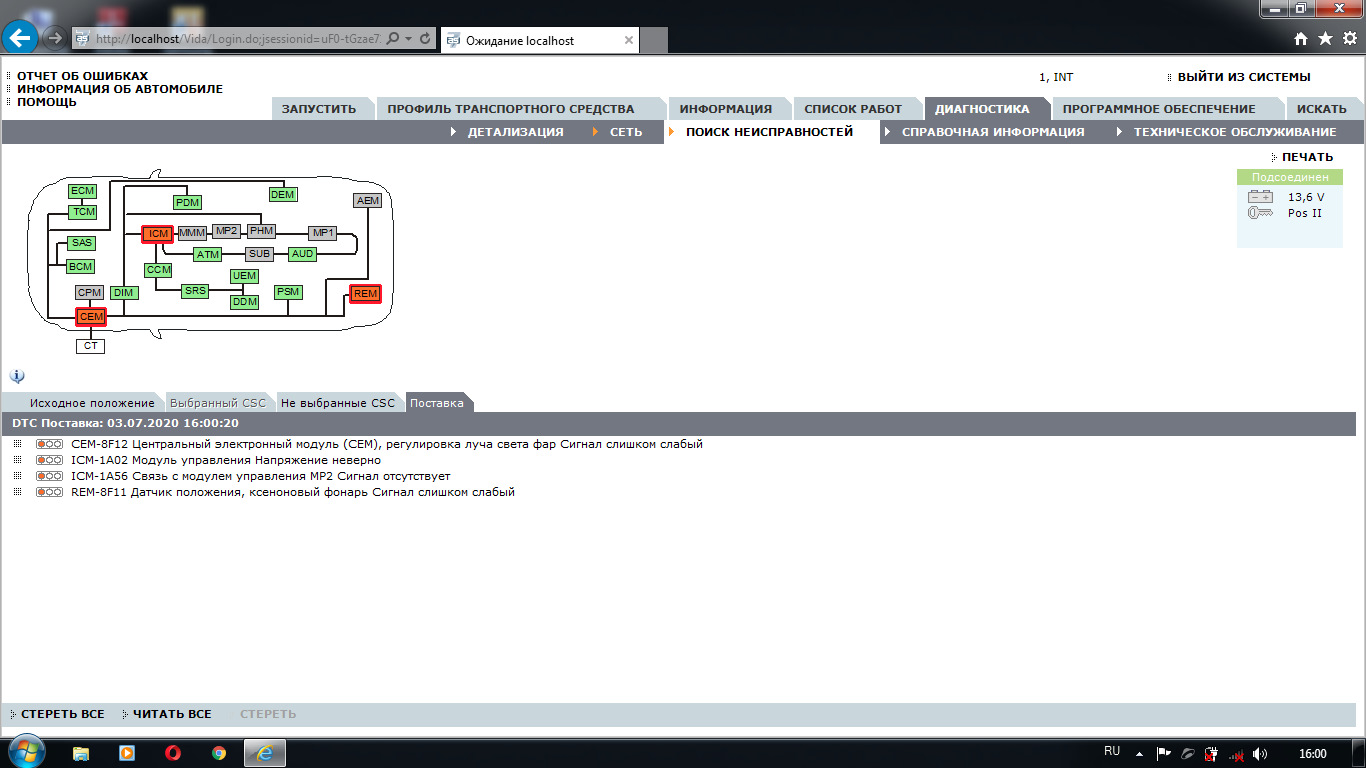Select the AUD module node
The image size is (1366, 768).
[x=303, y=254]
